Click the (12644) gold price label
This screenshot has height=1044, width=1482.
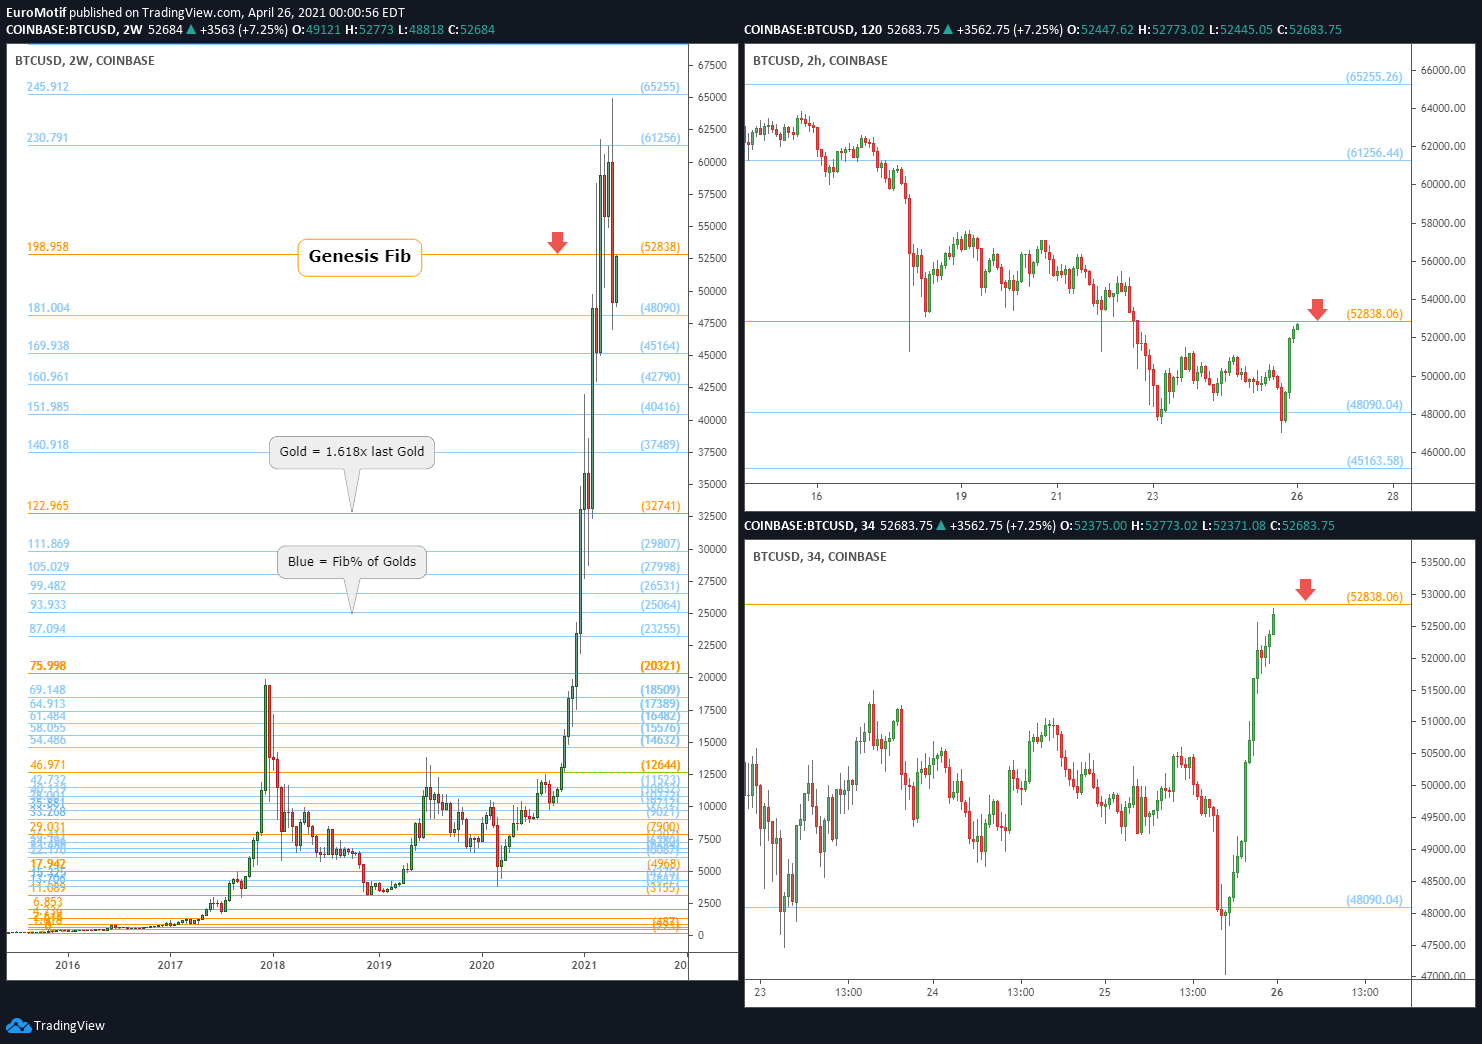pos(660,765)
